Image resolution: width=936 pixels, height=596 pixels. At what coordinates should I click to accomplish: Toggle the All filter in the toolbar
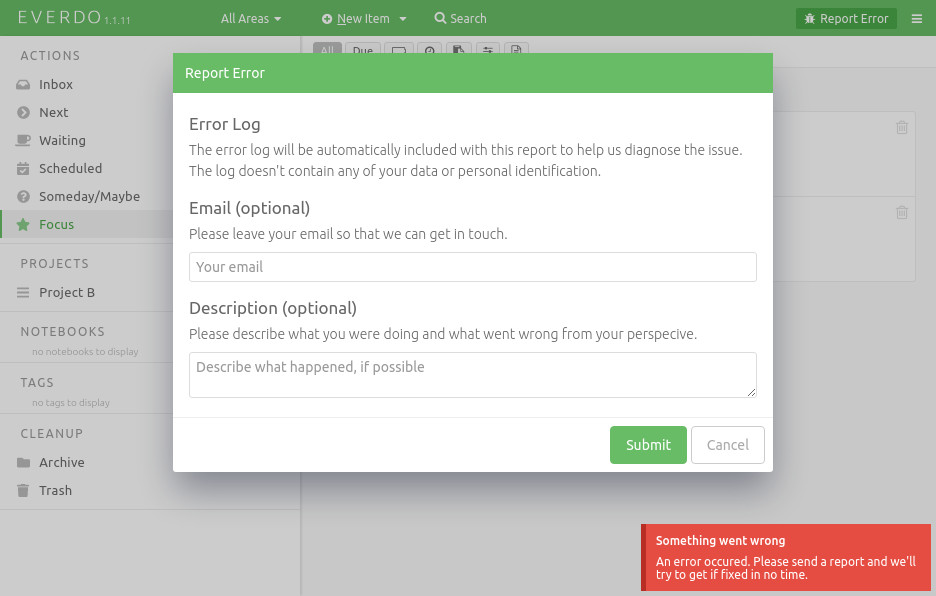pos(327,50)
